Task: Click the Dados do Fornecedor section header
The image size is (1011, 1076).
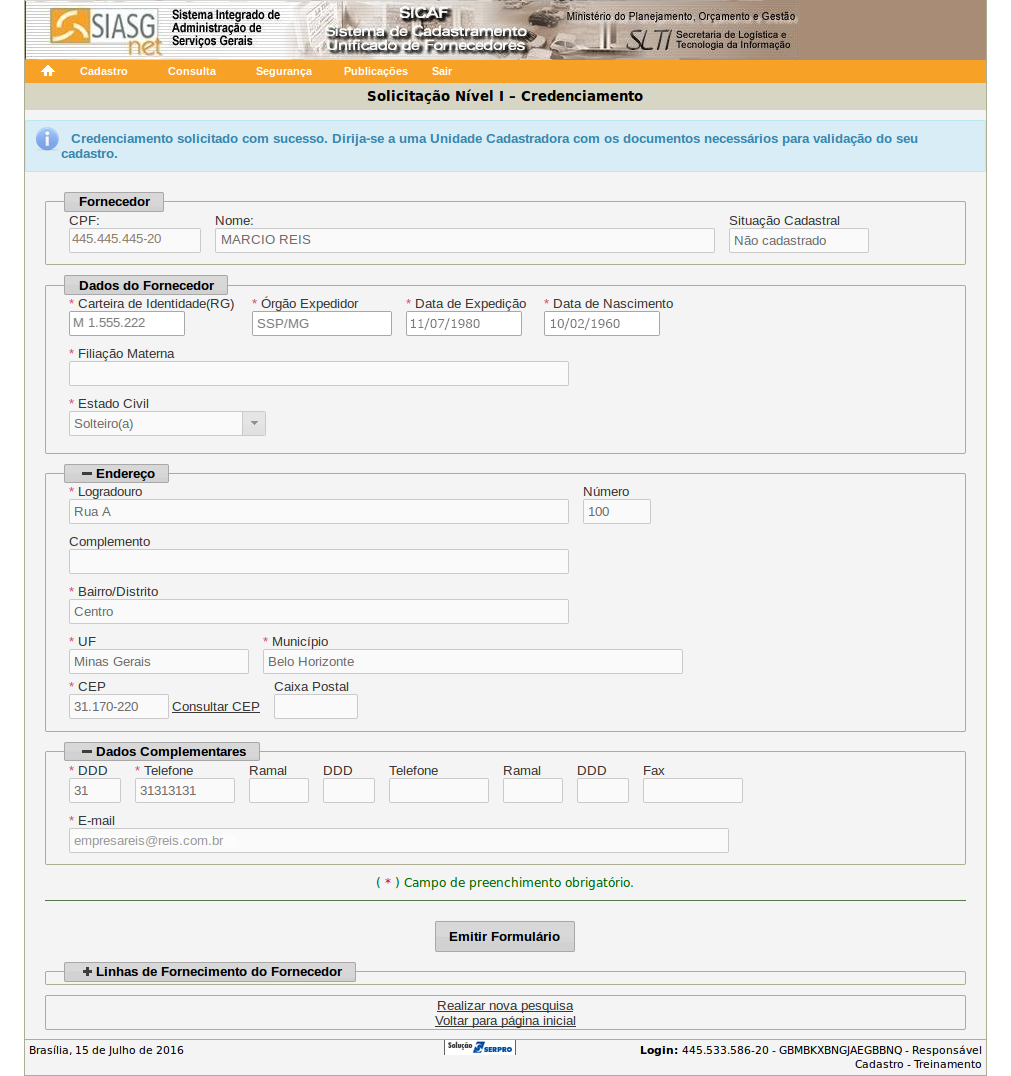Action: click(x=146, y=285)
